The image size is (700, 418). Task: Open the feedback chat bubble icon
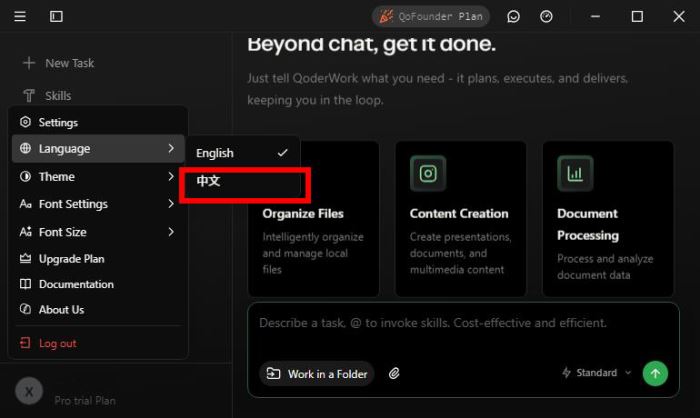pyautogui.click(x=514, y=16)
